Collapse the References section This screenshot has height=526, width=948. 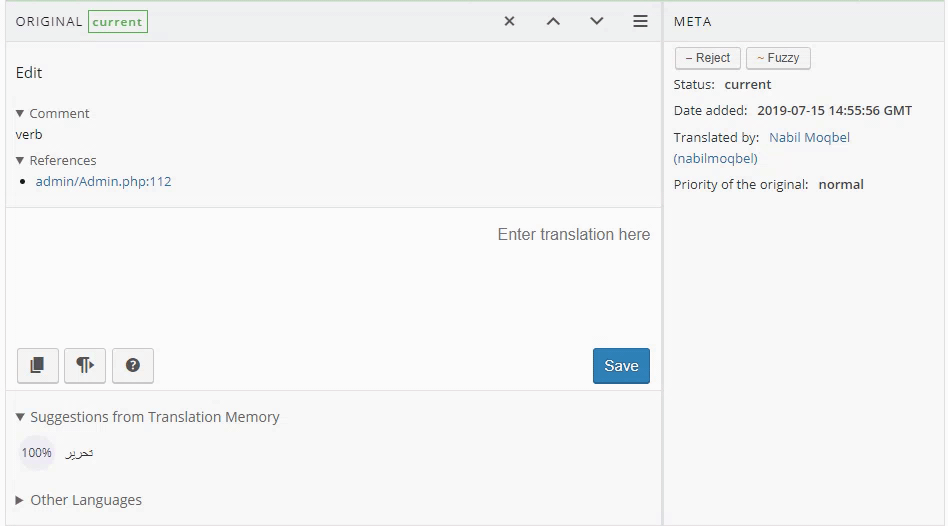click(x=56, y=160)
